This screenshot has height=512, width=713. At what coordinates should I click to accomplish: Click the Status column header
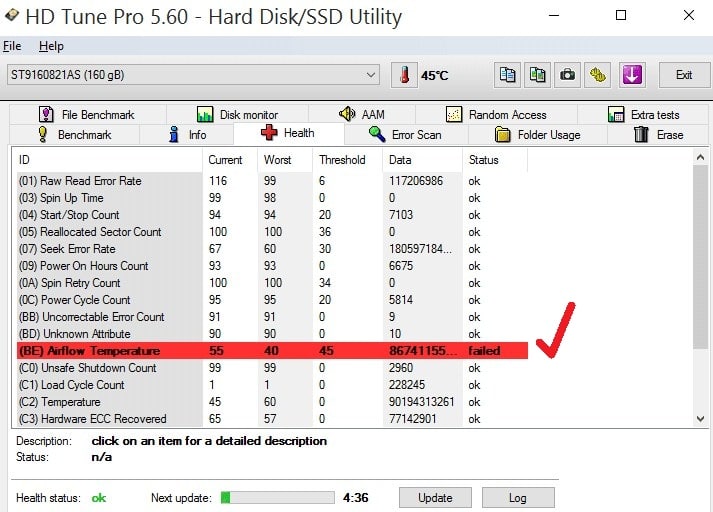click(495, 160)
